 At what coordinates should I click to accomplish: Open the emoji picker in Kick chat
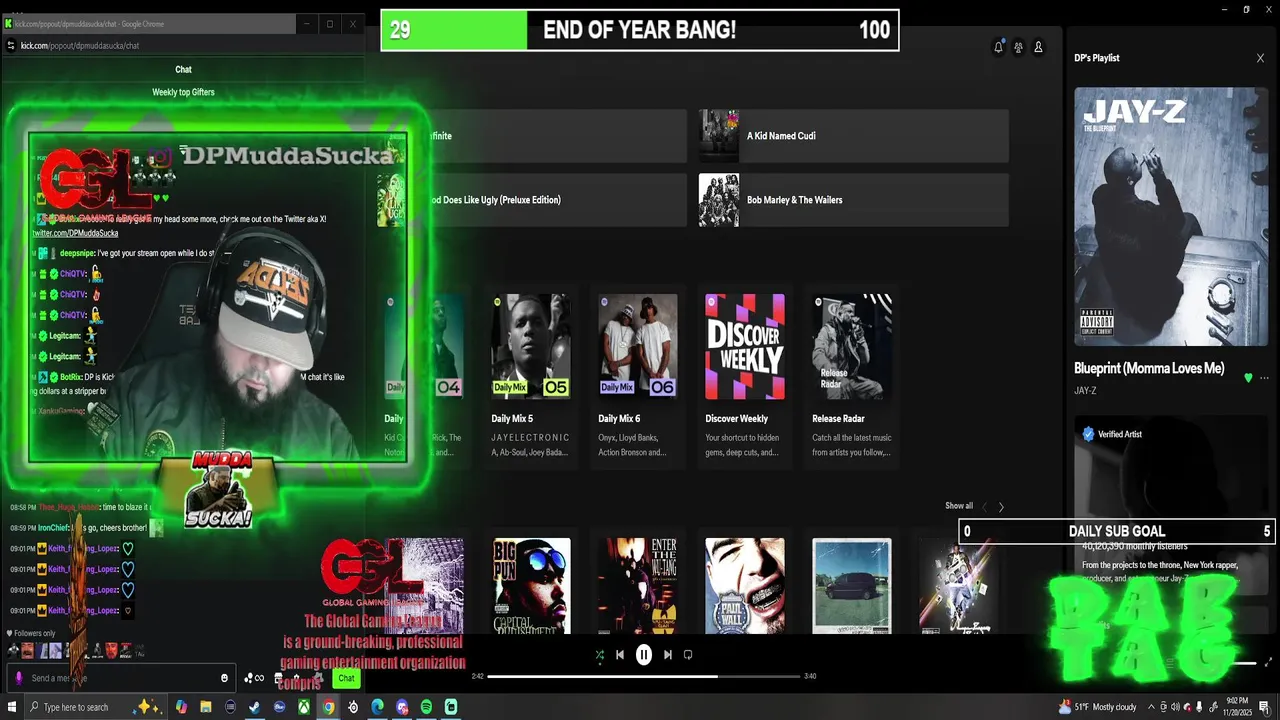224,678
